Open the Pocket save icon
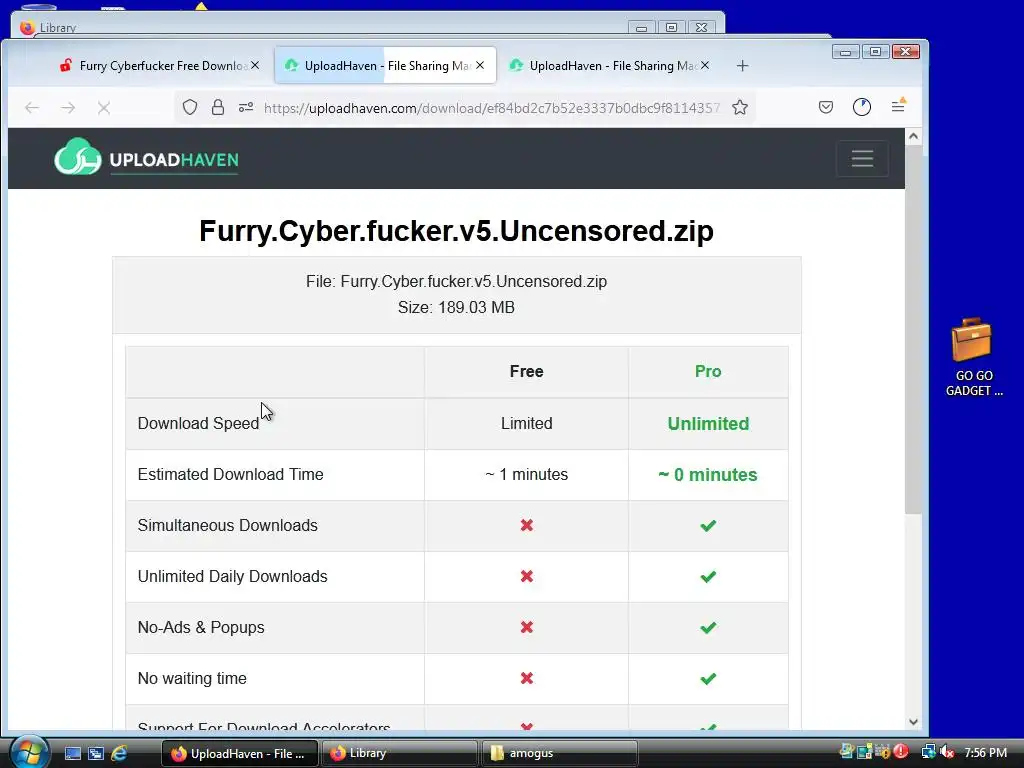 (825, 107)
